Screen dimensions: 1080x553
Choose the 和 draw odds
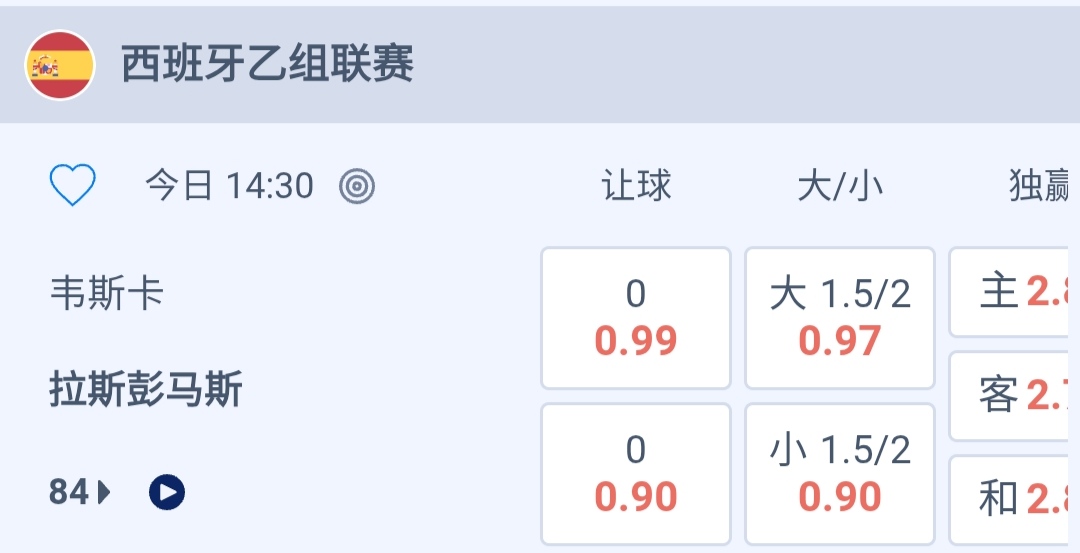tap(1014, 499)
